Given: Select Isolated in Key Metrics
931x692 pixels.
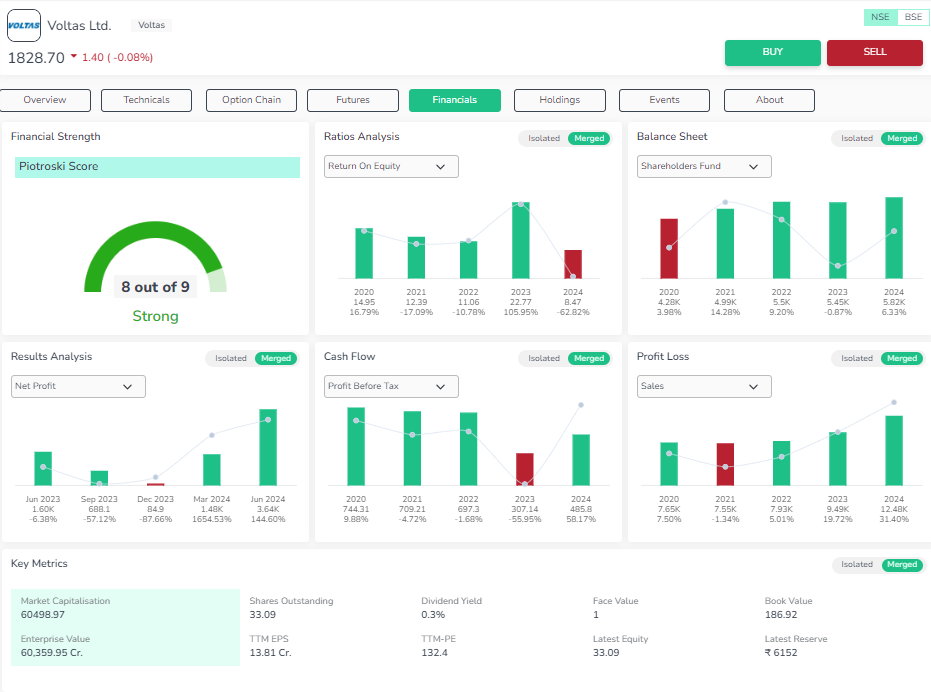Looking at the screenshot, I should (857, 564).
